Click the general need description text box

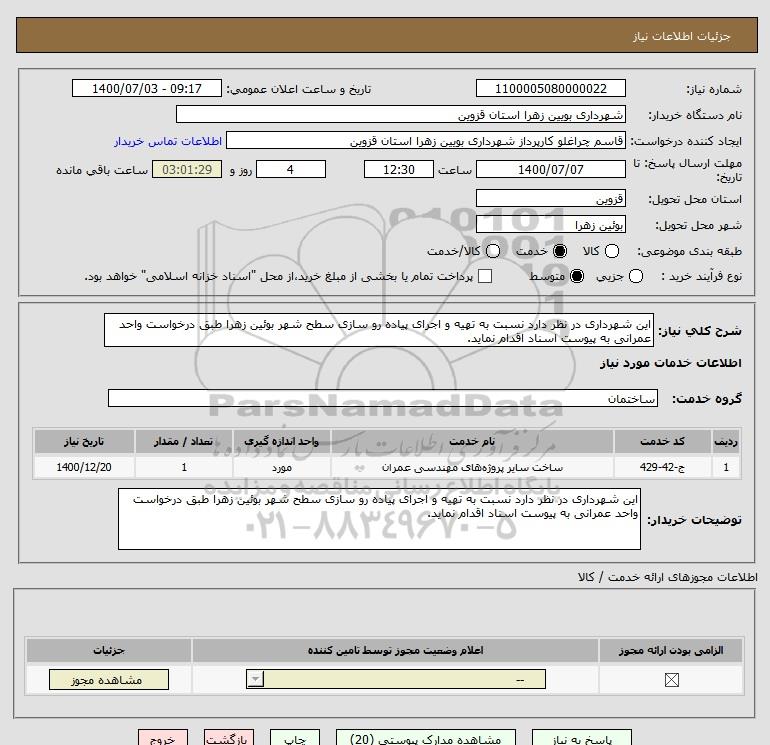point(379,331)
